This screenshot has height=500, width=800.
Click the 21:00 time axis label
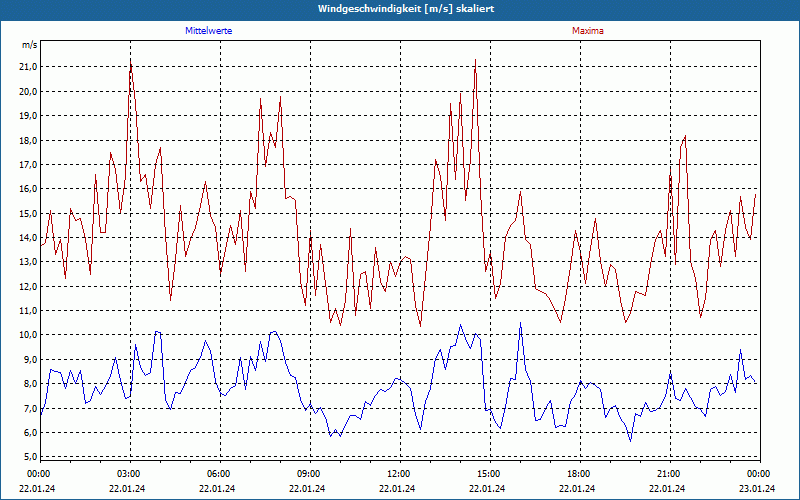click(668, 474)
